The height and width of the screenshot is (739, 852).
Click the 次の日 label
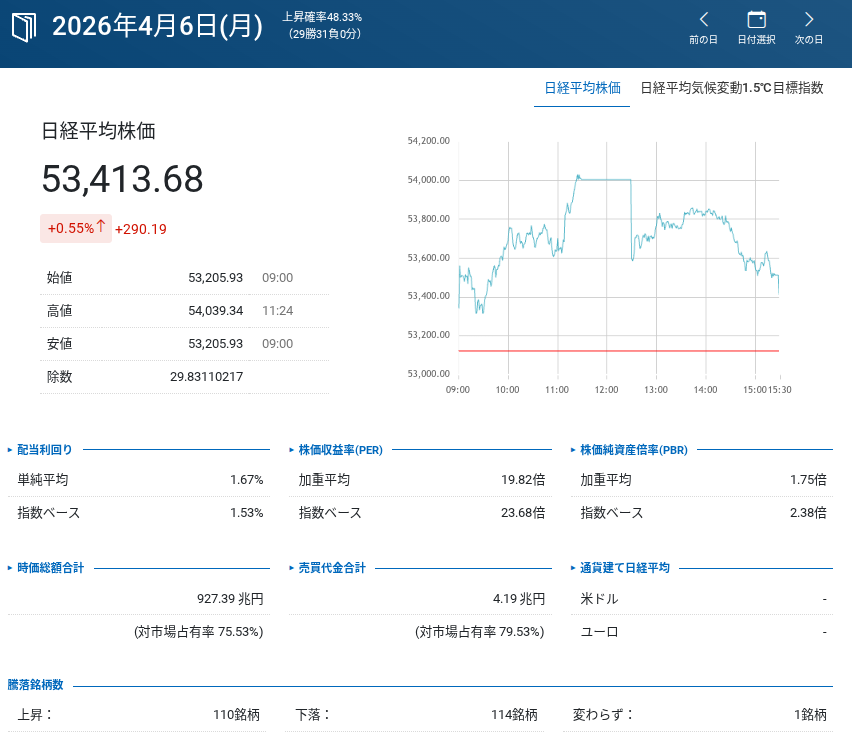point(809,40)
